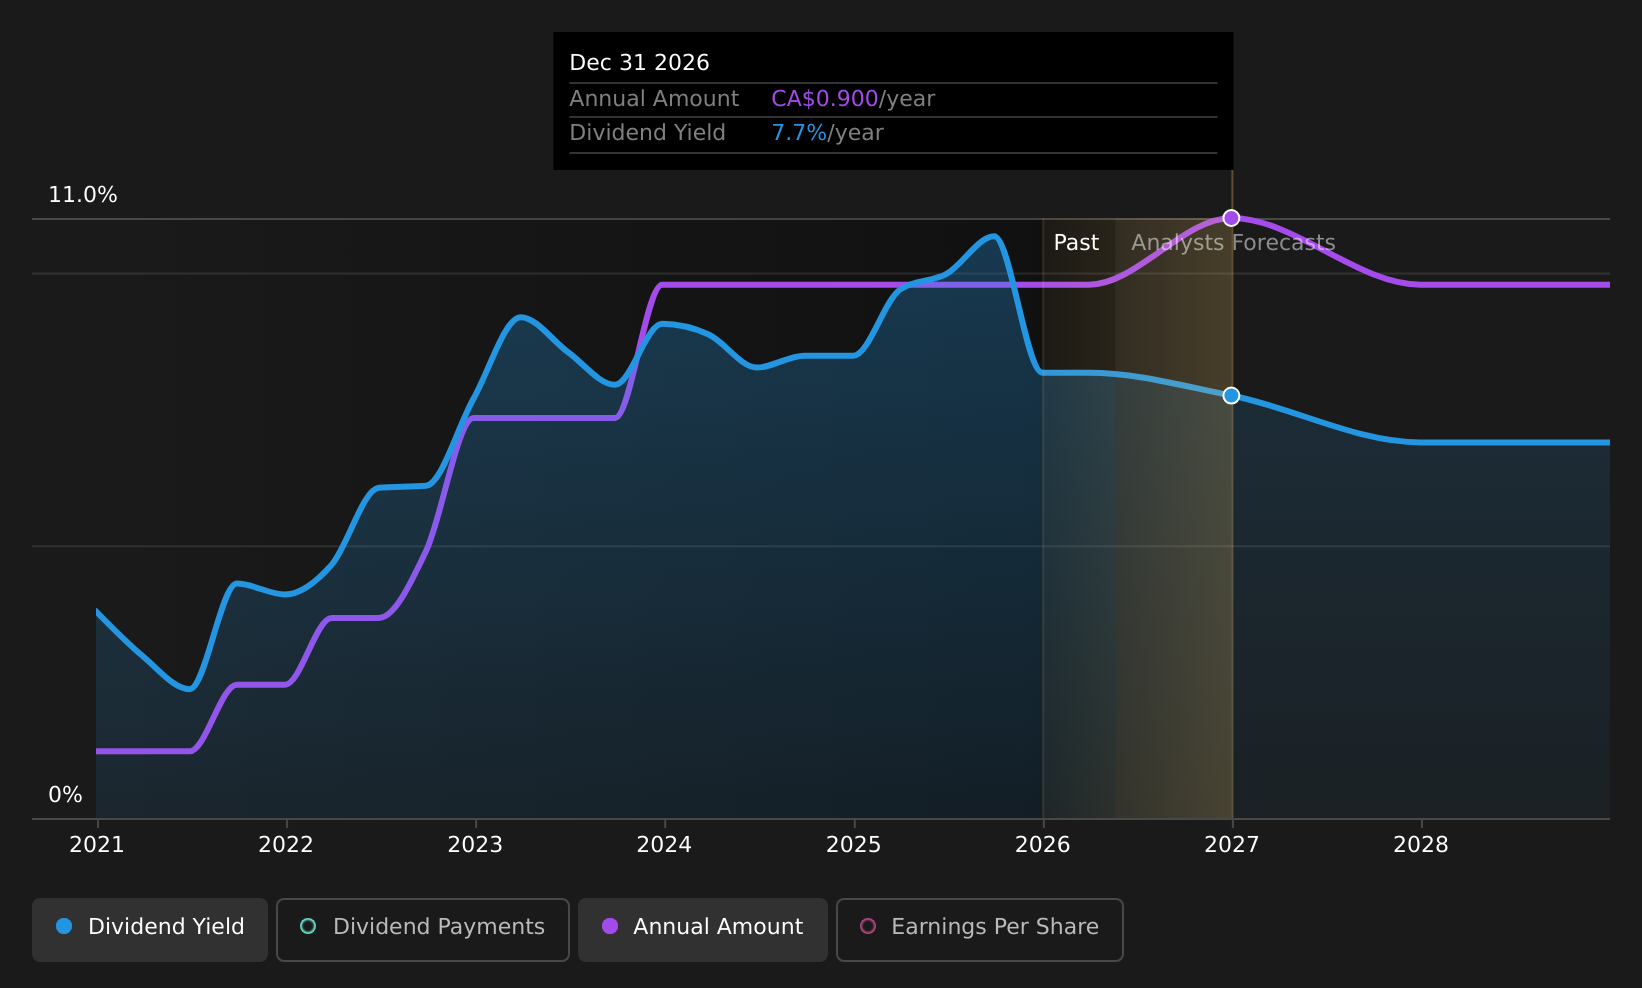This screenshot has width=1642, height=988.
Task: Enable the Dividend Payments series
Action: point(423,929)
